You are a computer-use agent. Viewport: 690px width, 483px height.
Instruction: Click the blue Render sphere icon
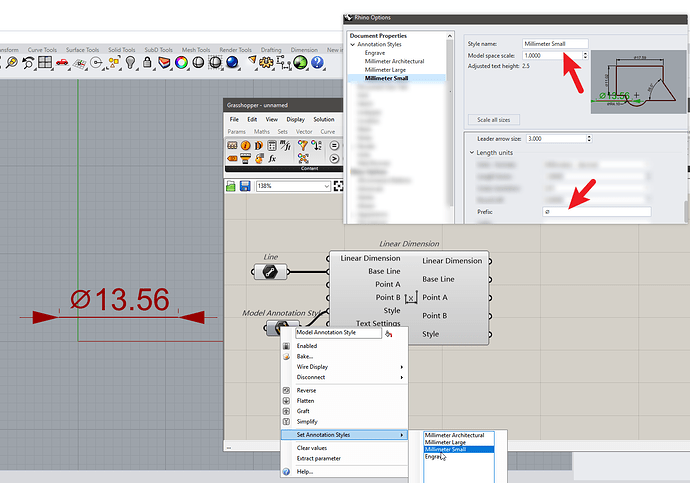[232, 62]
